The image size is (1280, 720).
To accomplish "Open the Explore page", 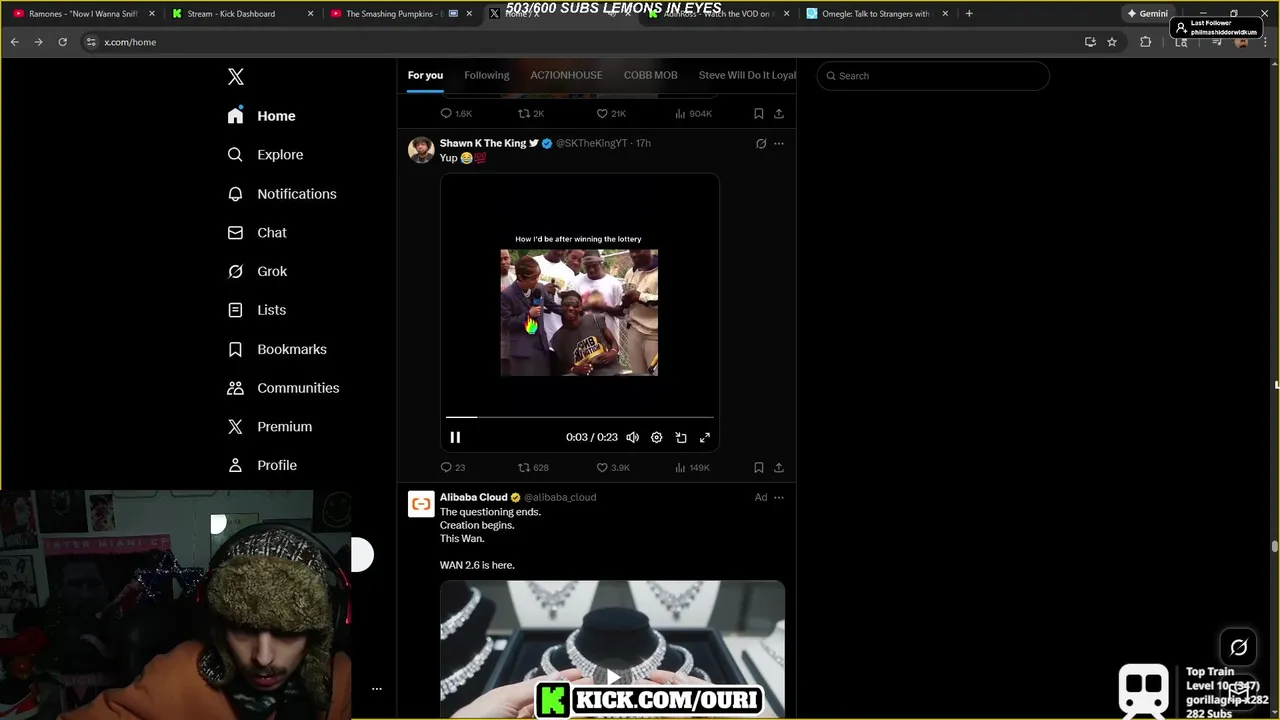I will pos(265,155).
